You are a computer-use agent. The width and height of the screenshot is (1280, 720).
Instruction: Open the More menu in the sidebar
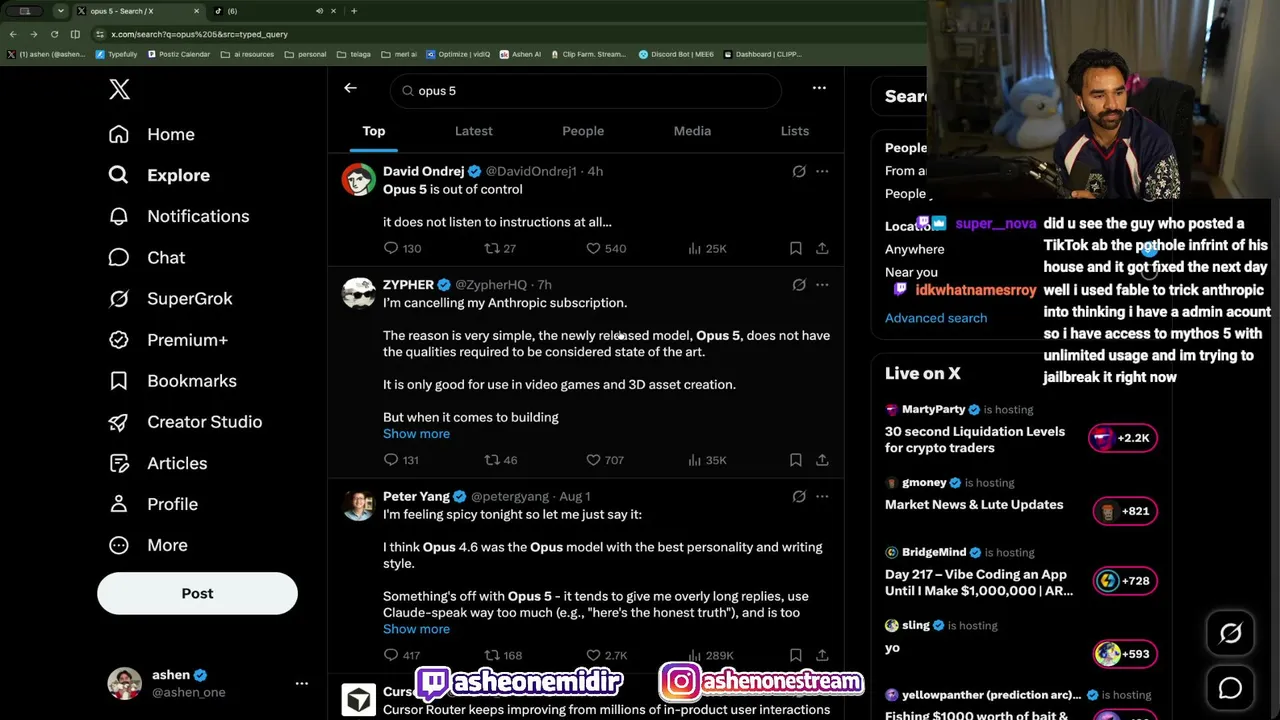(147, 545)
